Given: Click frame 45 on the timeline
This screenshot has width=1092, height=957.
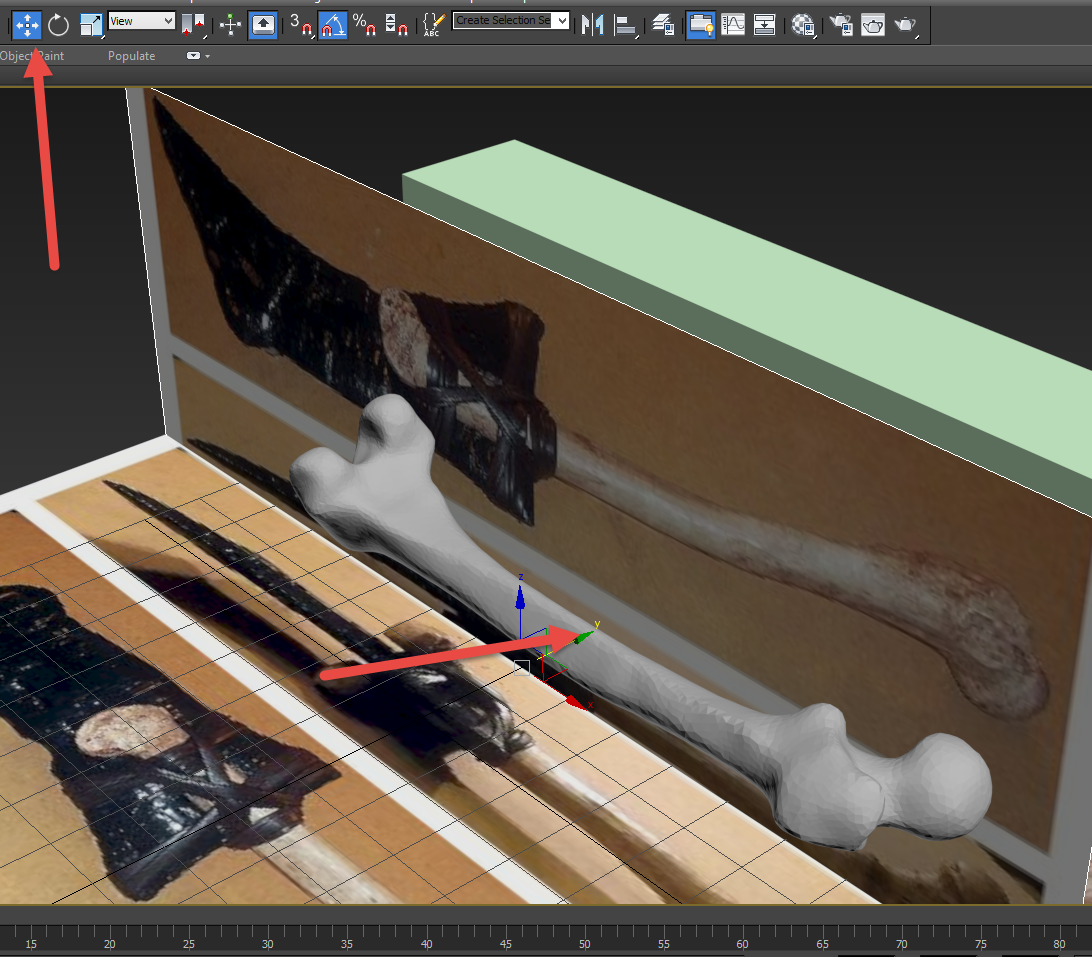Looking at the screenshot, I should tap(506, 944).
